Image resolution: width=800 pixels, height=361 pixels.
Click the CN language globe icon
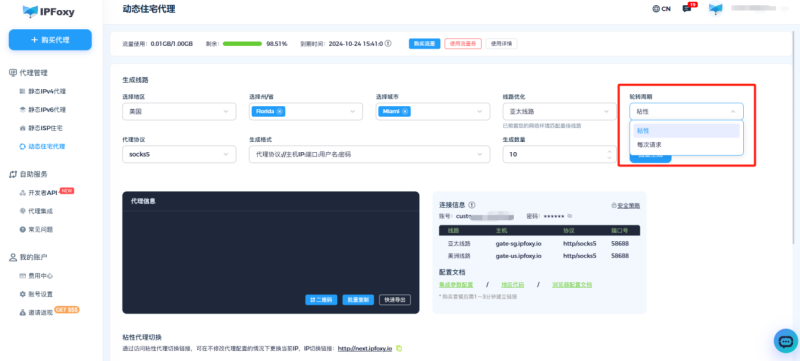point(656,9)
